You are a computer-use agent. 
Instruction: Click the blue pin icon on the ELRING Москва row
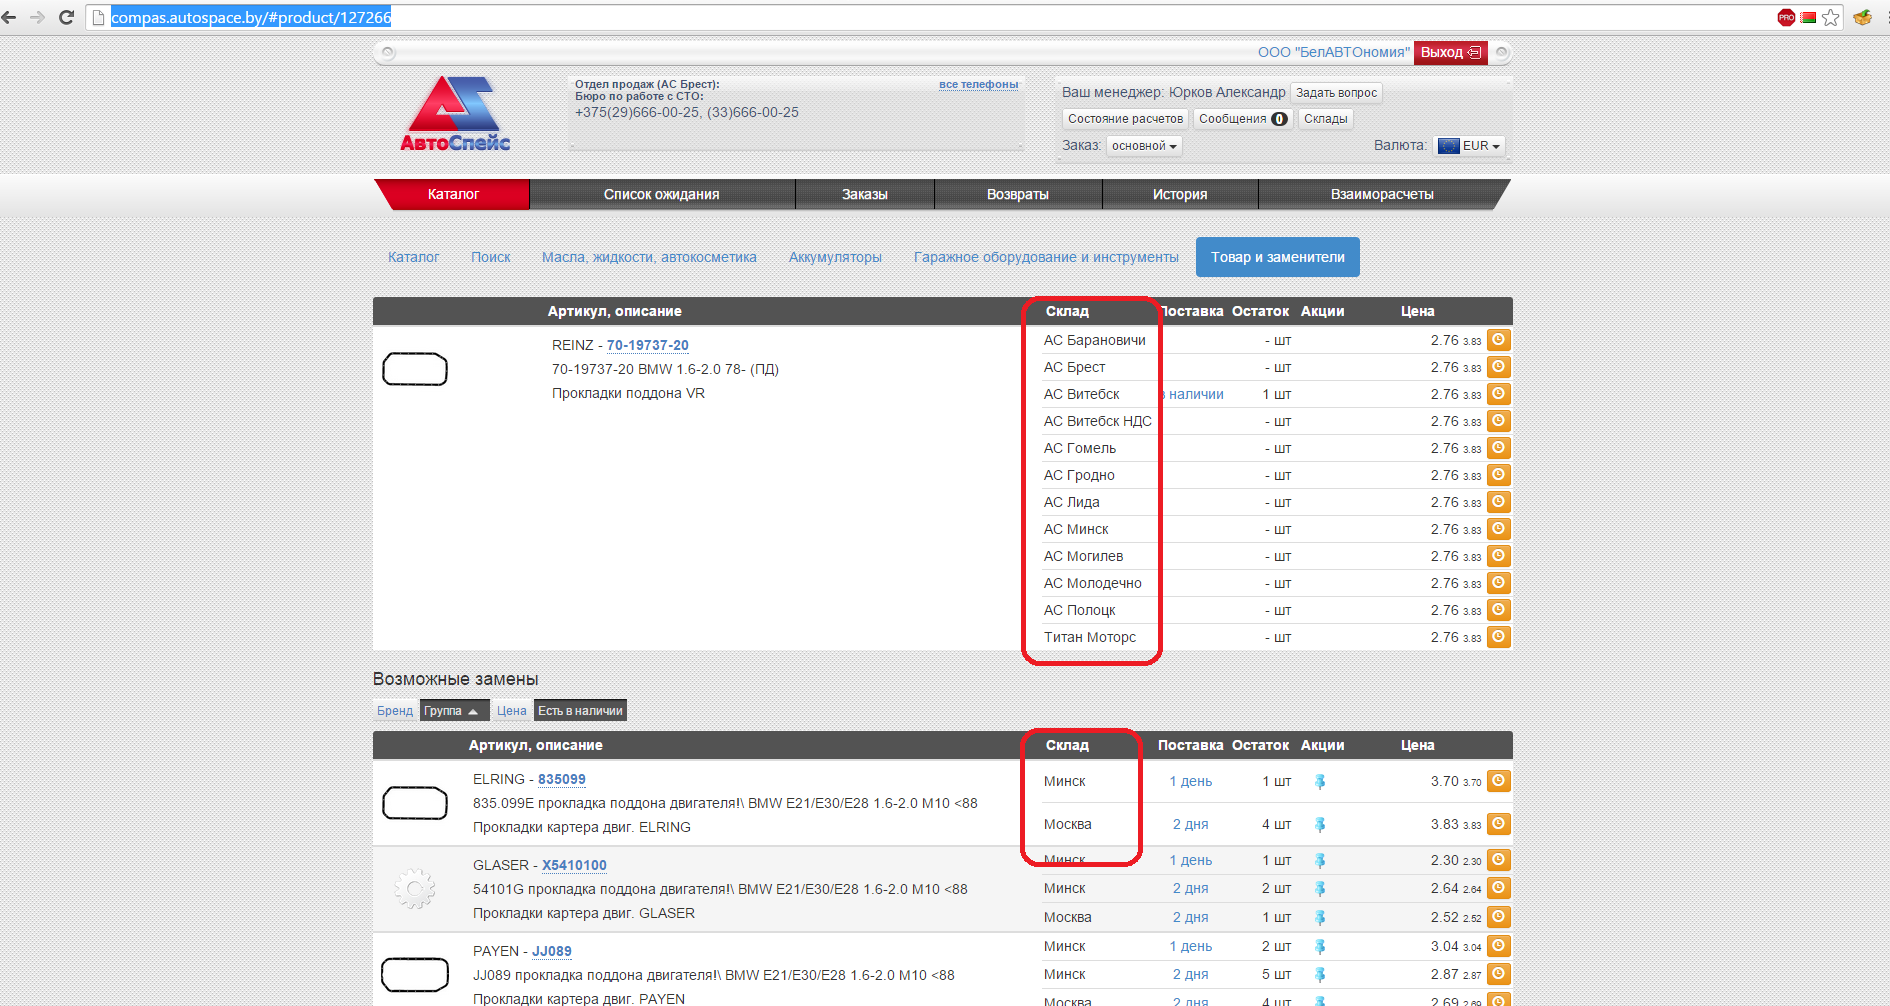[x=1320, y=825]
